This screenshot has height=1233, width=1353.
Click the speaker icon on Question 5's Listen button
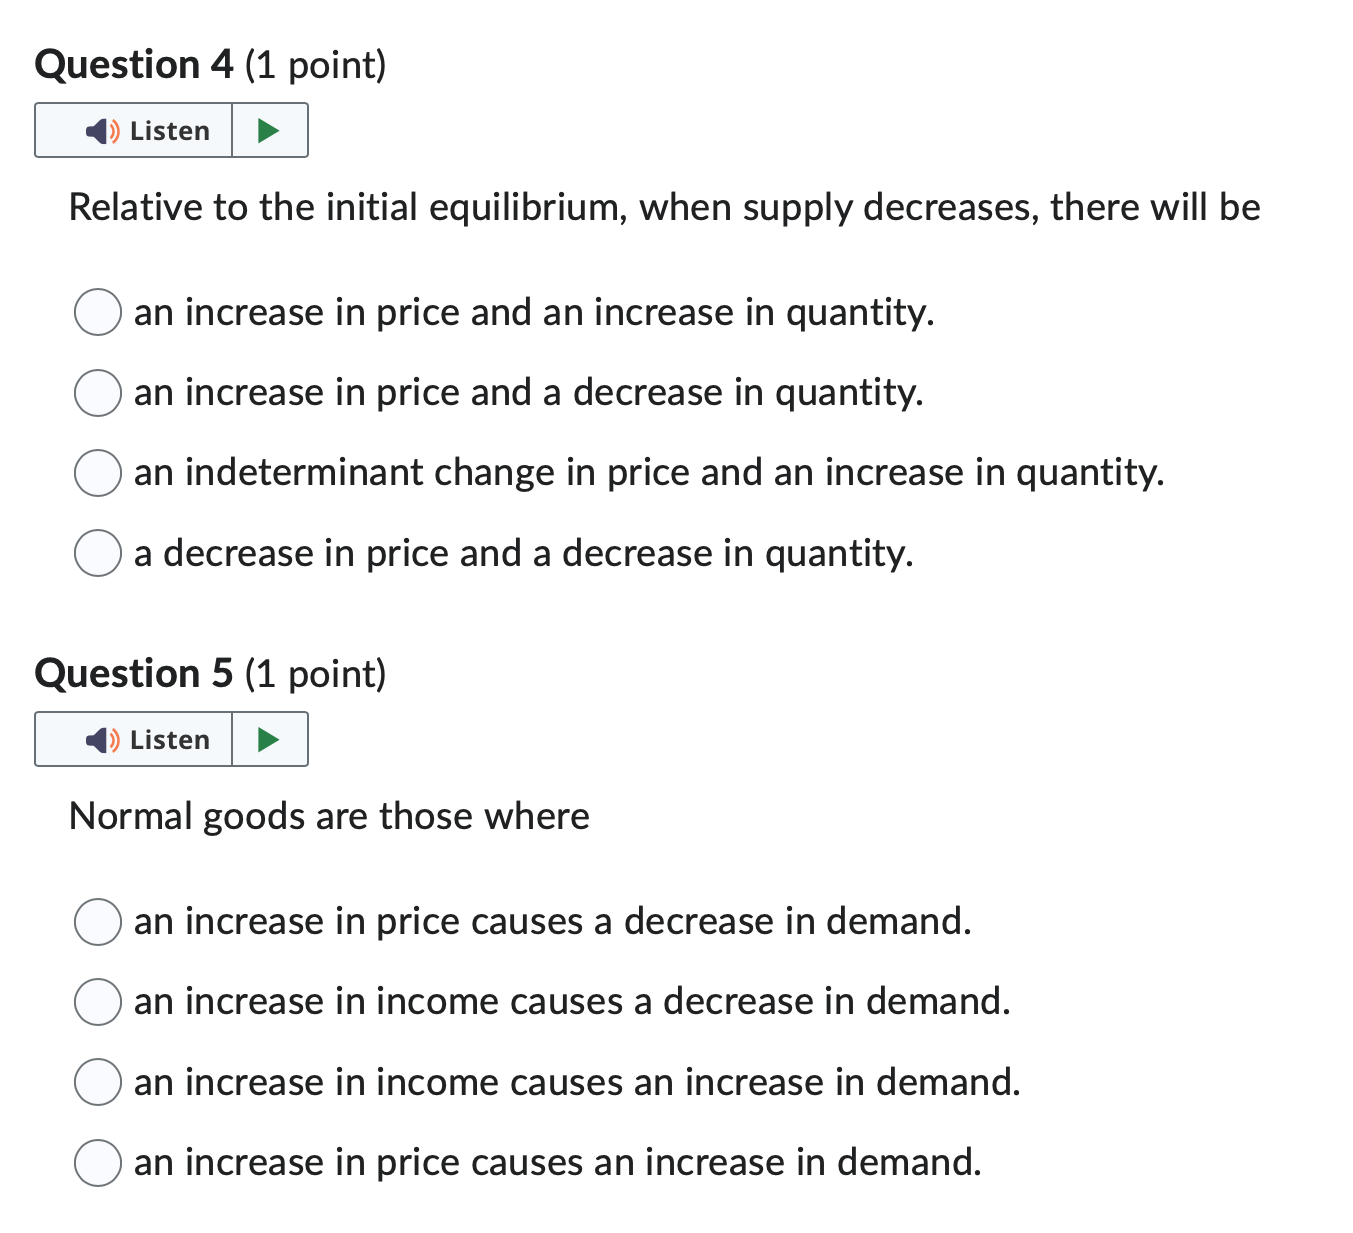[101, 739]
